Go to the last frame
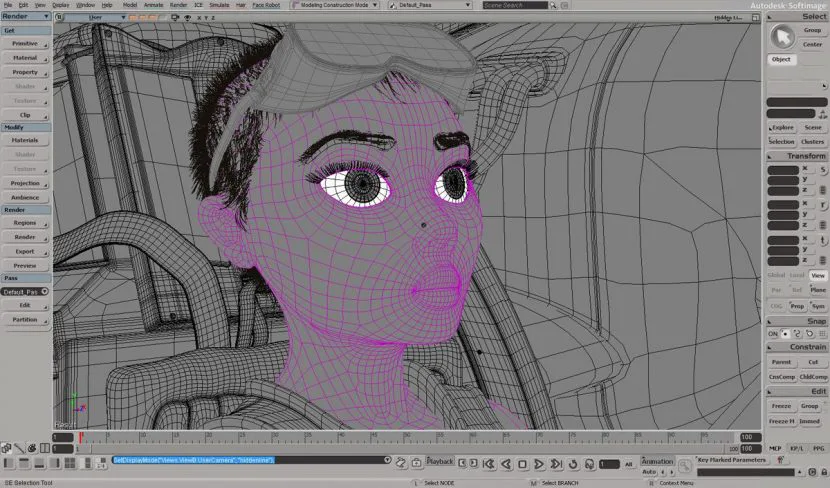This screenshot has width=830, height=488. point(556,464)
